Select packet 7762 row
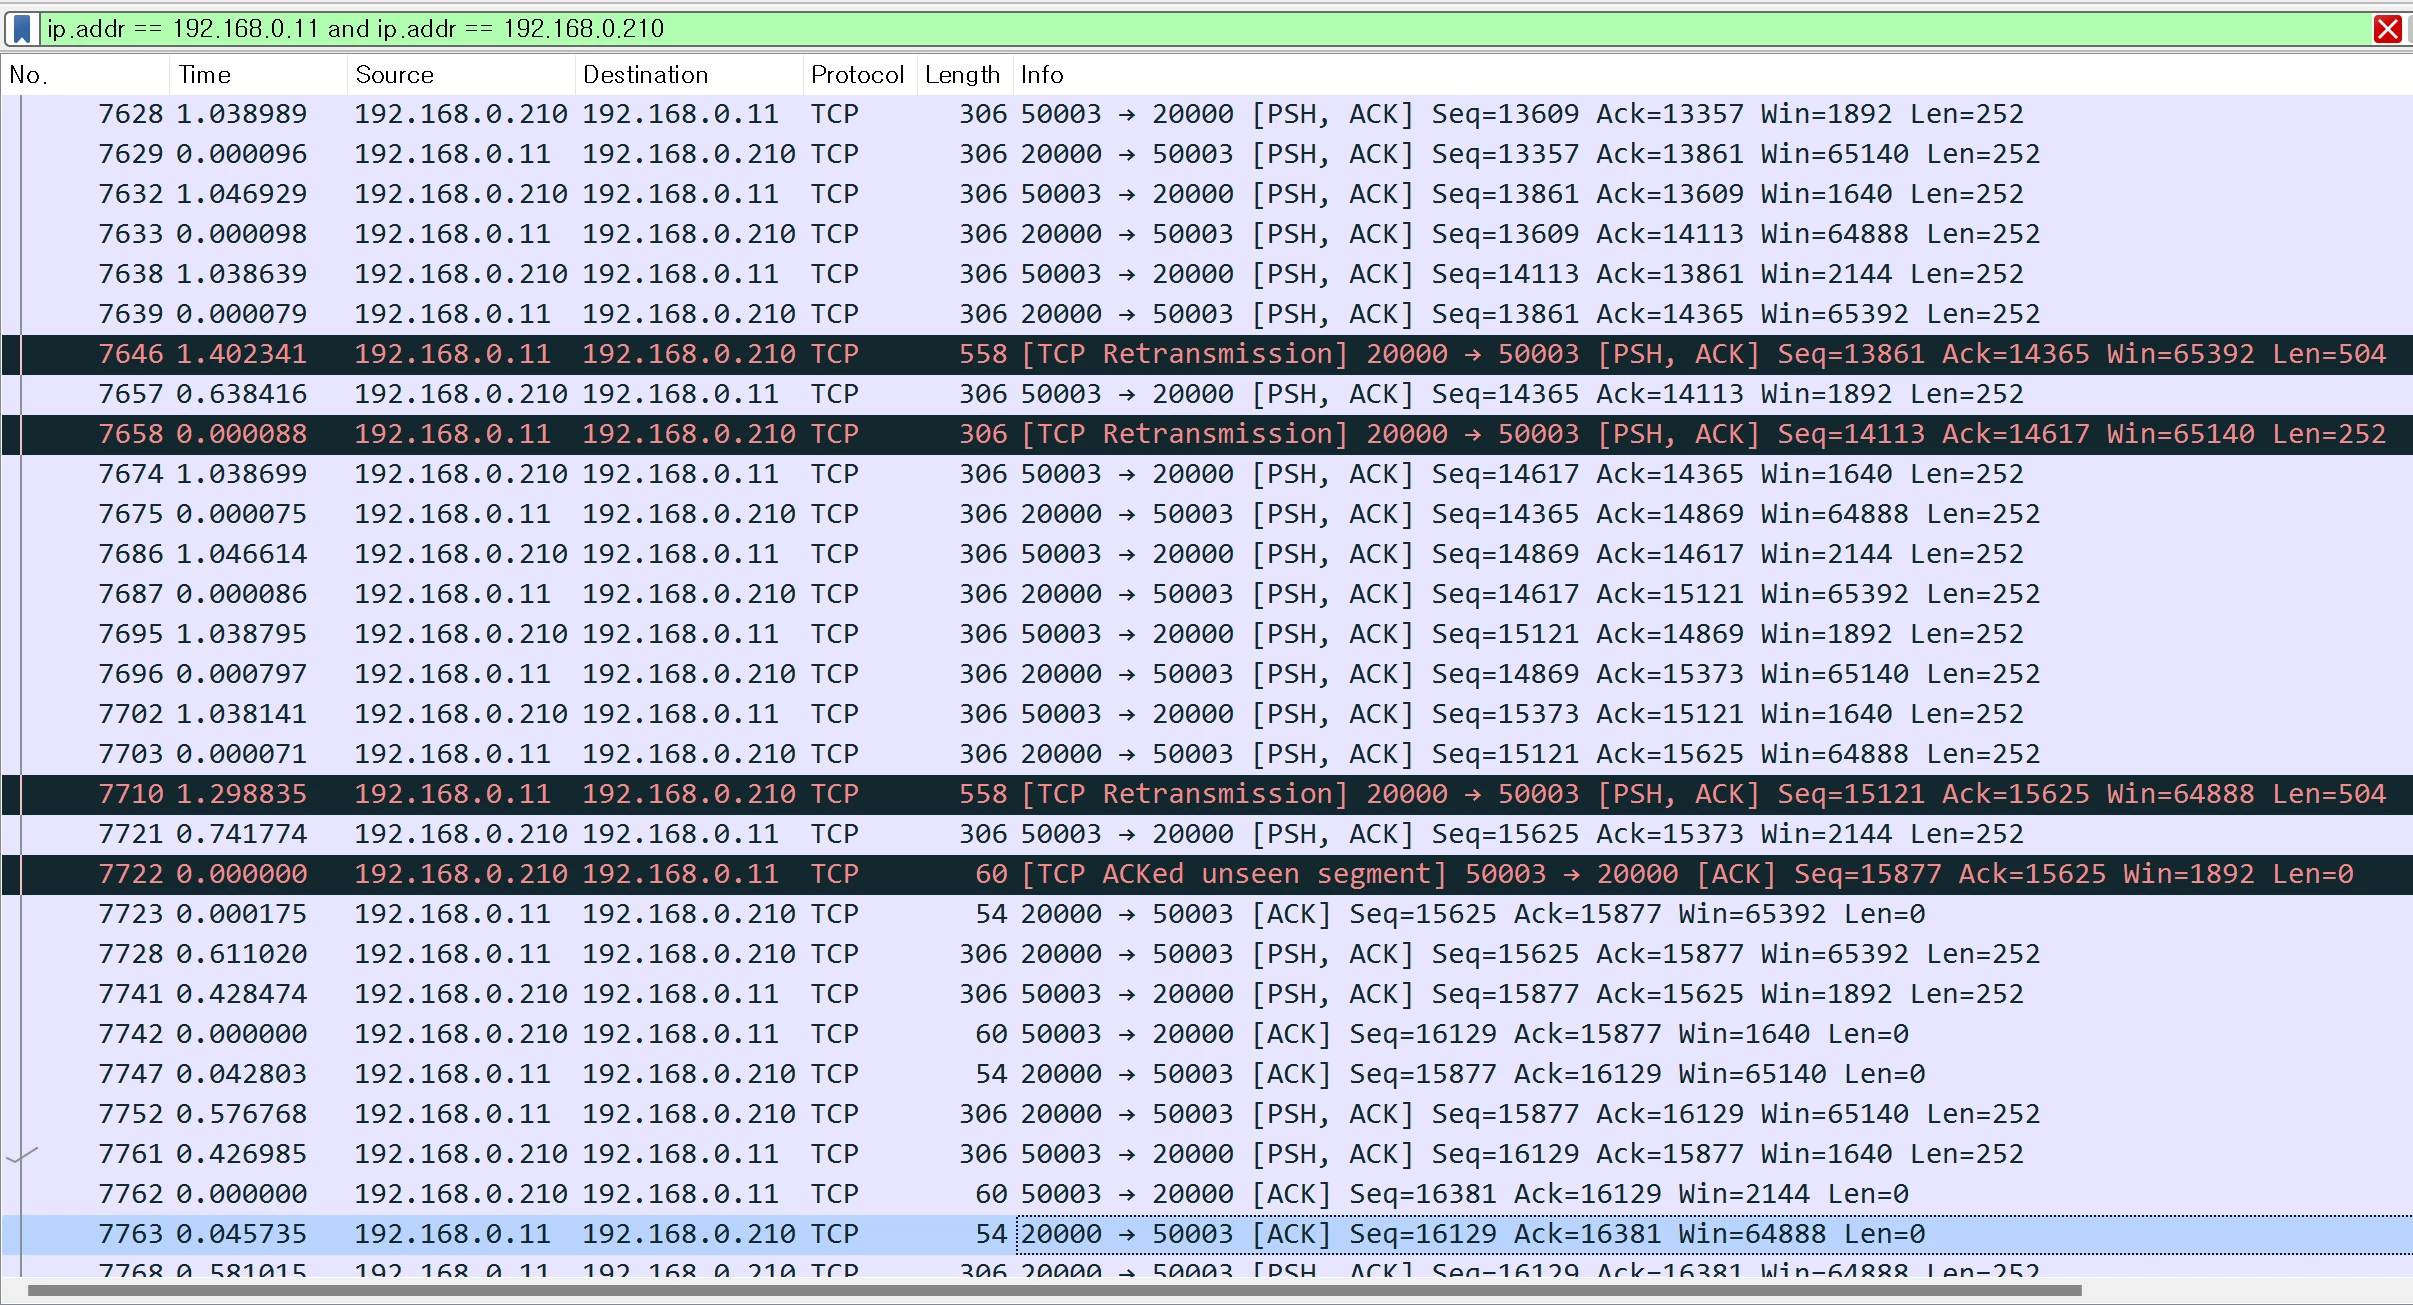 (1207, 1194)
